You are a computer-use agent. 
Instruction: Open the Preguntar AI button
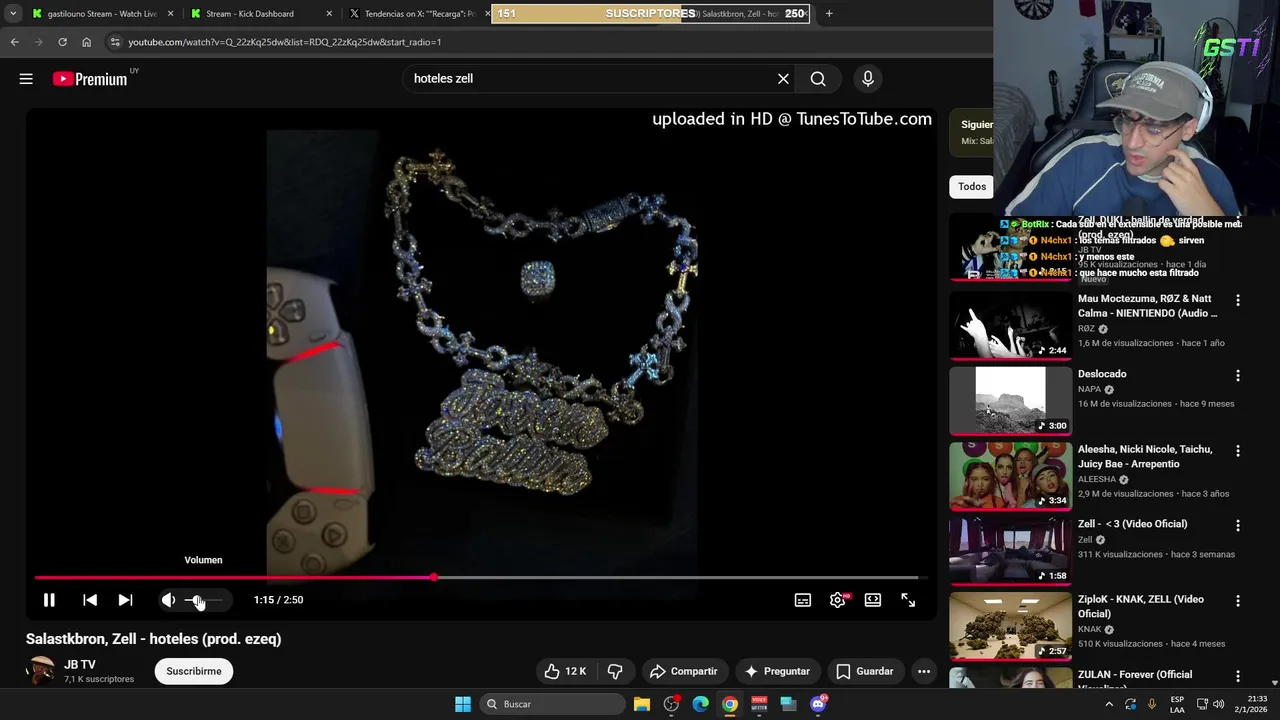point(777,671)
